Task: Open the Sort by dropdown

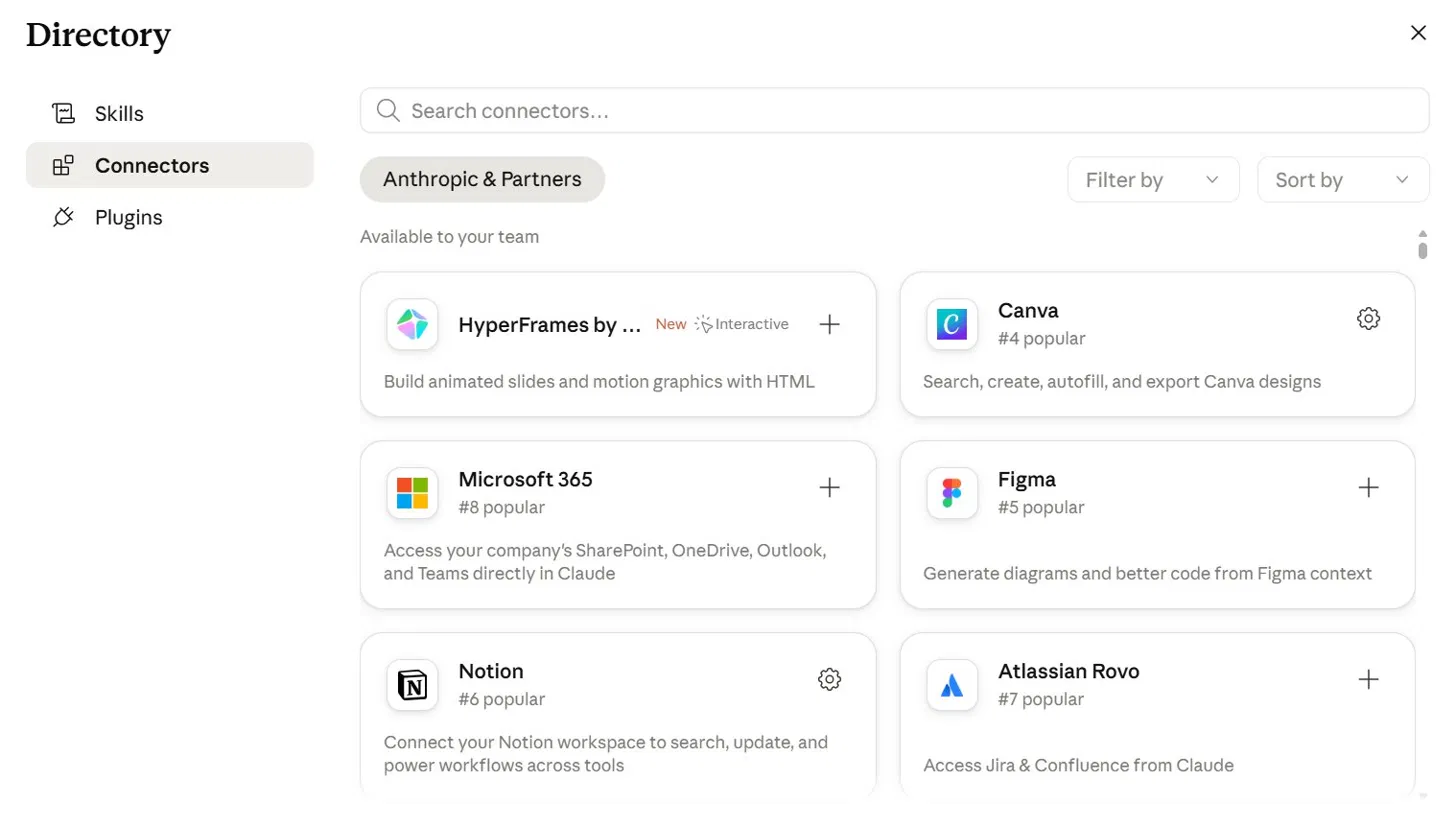Action: 1343,180
